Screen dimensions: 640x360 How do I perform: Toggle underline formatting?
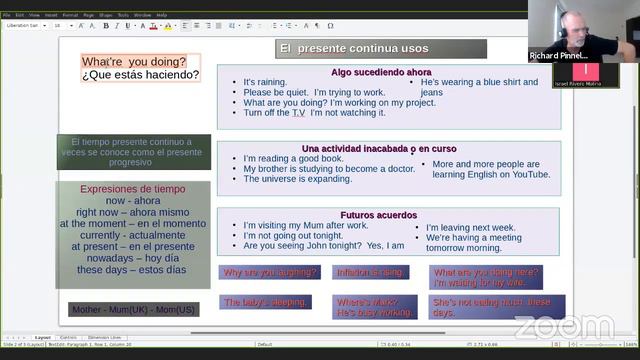pyautogui.click(x=128, y=26)
